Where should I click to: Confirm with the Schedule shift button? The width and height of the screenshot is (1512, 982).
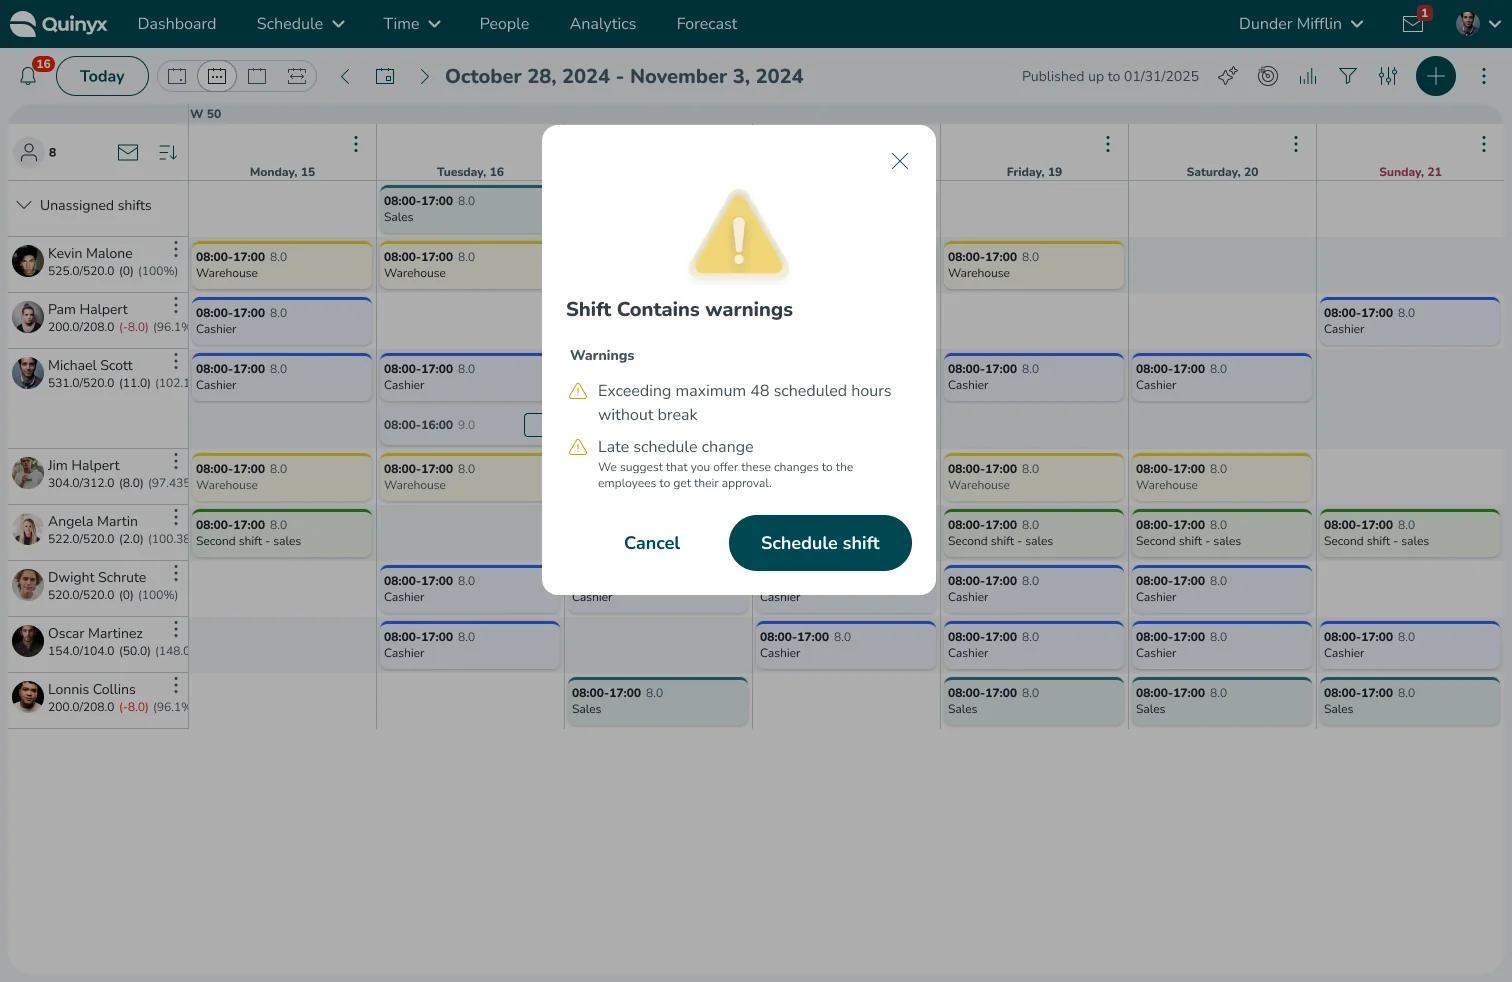tap(820, 543)
